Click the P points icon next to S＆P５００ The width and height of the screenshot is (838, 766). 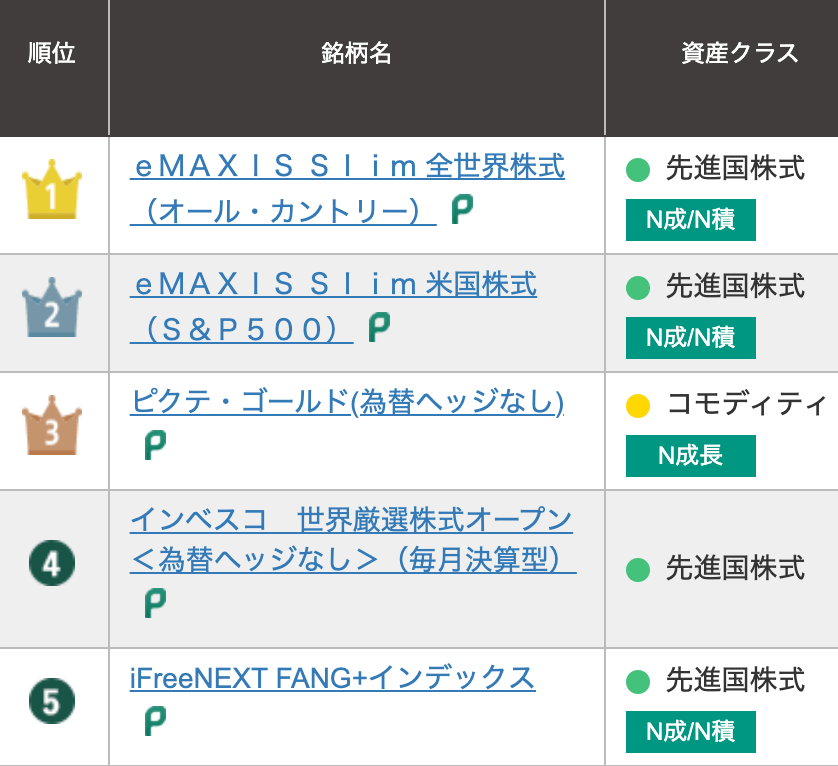click(x=378, y=326)
